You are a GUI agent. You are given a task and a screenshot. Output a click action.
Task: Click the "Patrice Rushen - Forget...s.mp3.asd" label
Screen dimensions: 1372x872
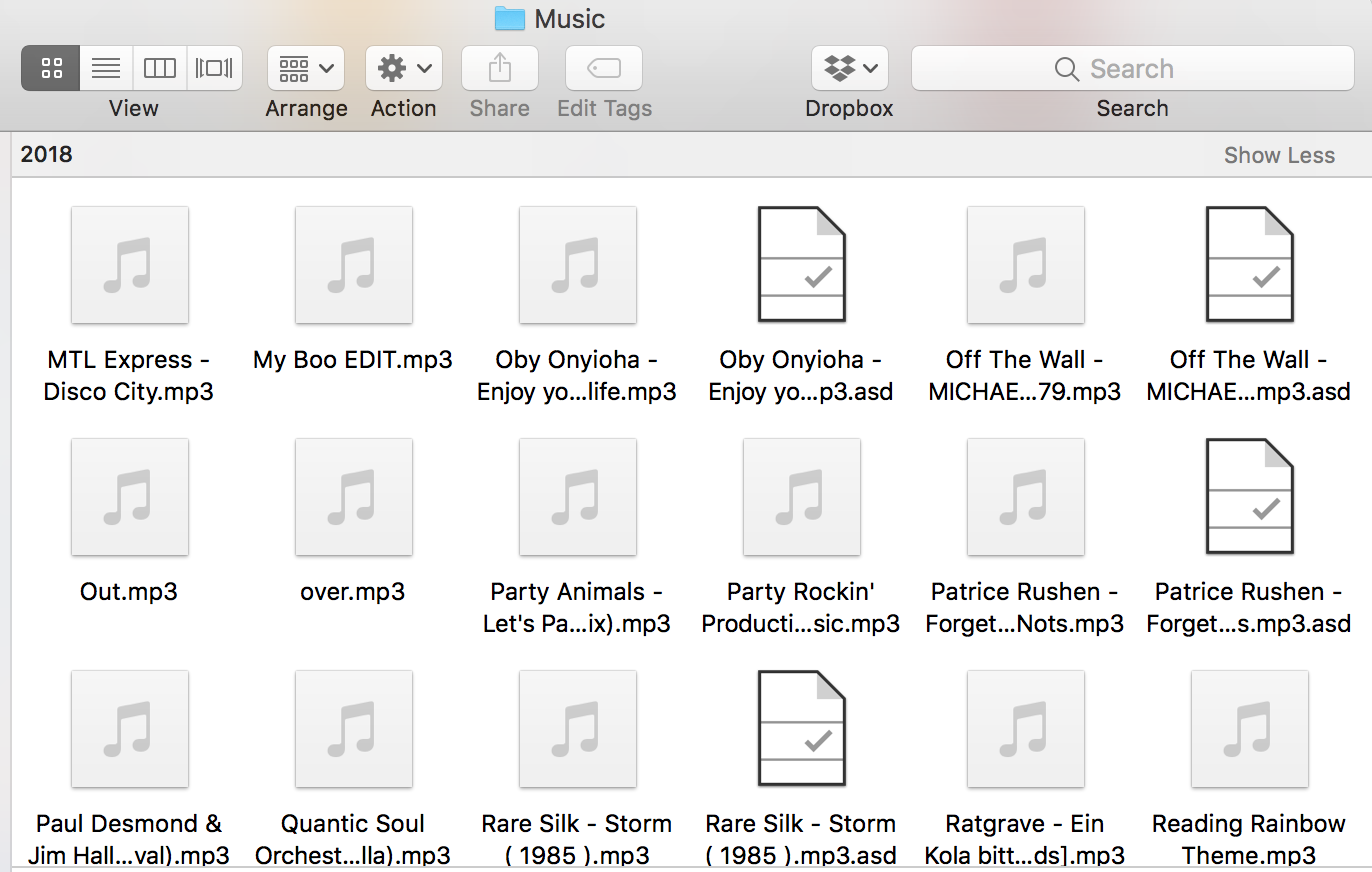pos(1249,607)
